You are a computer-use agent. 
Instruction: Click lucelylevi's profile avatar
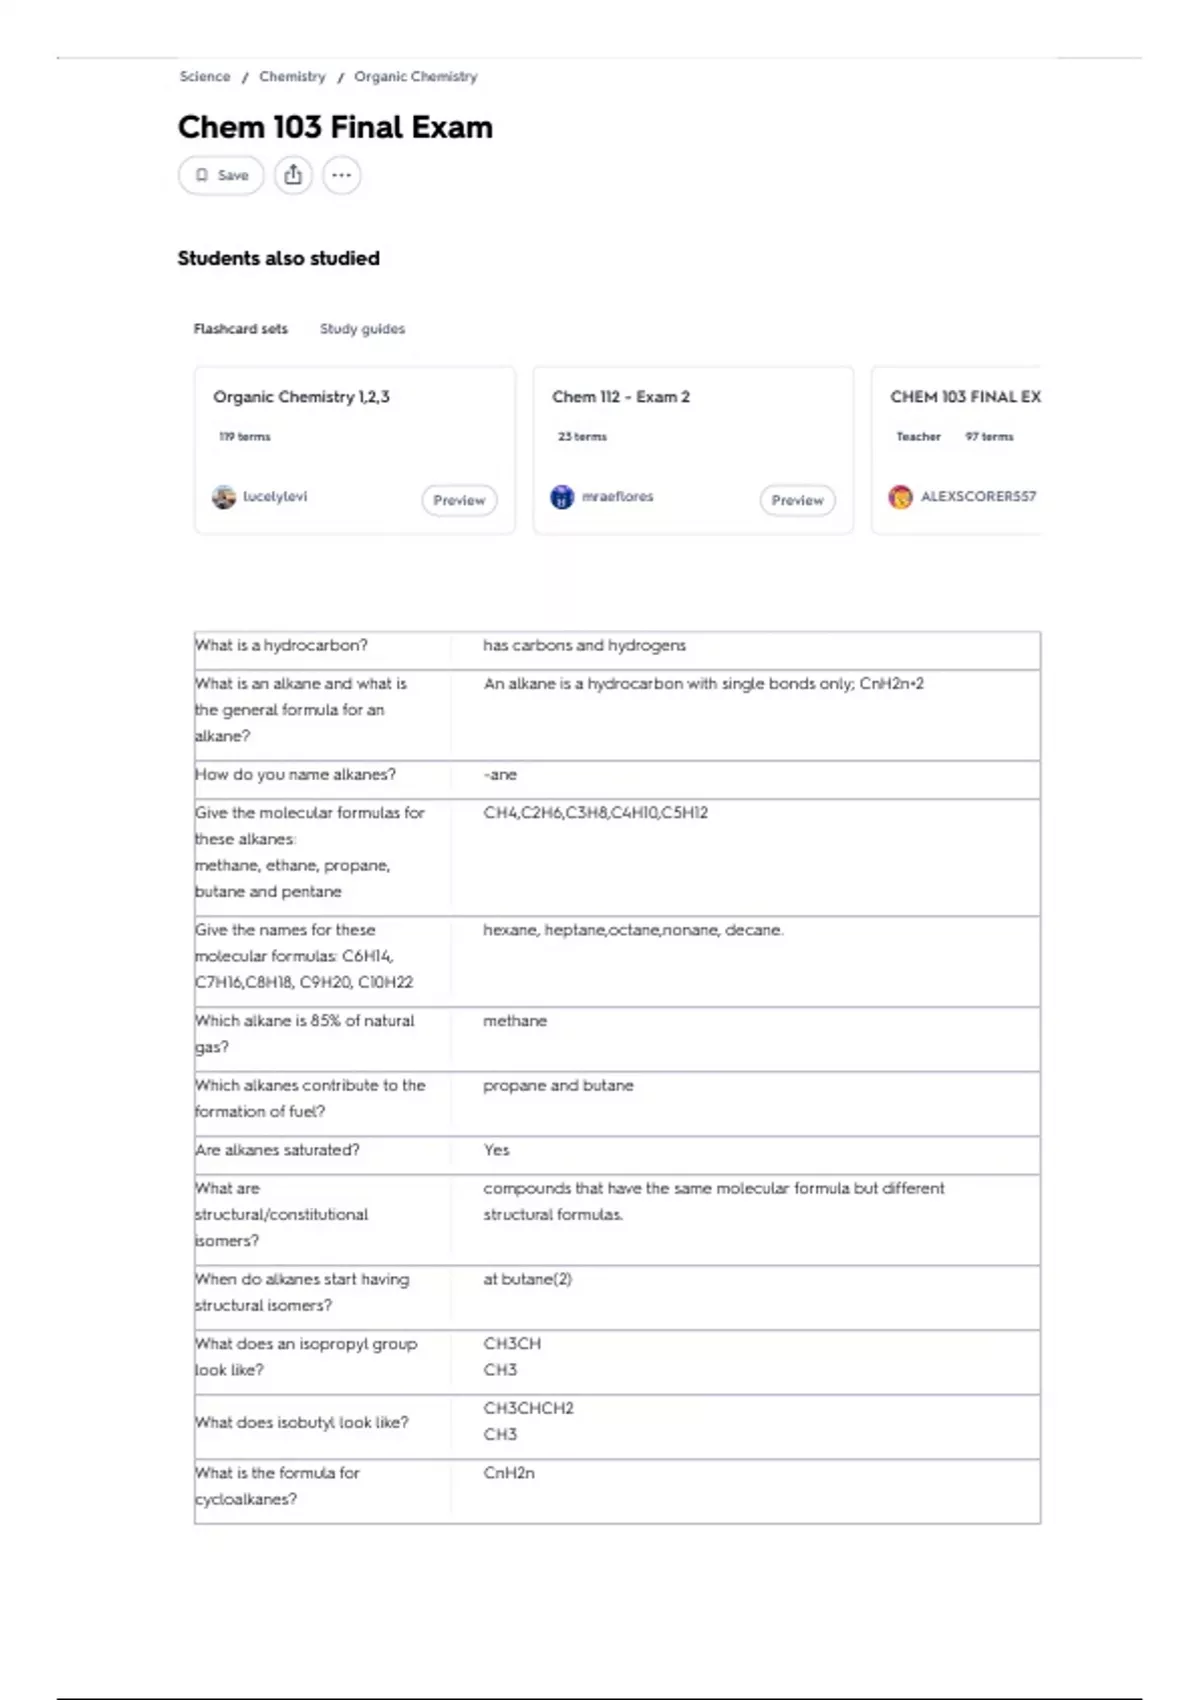pyautogui.click(x=224, y=497)
